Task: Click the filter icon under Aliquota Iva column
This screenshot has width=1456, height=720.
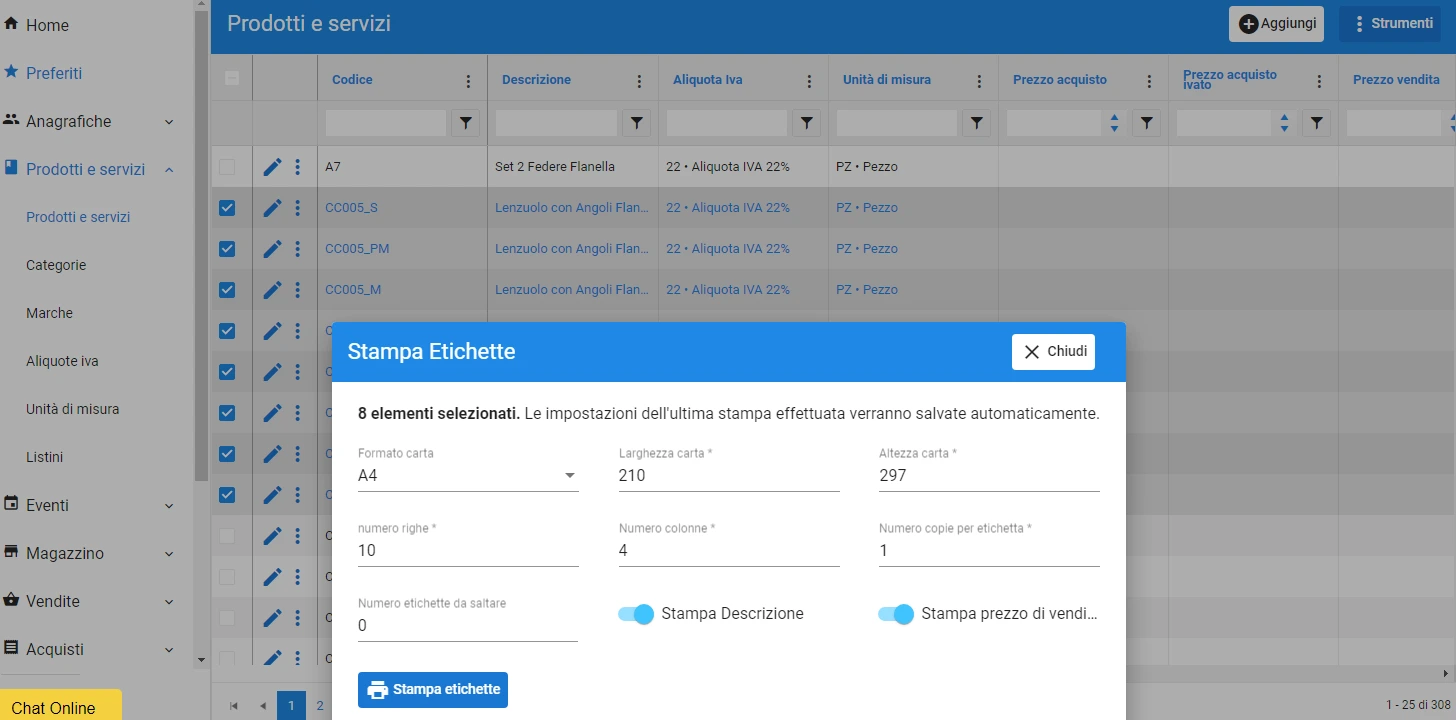Action: 806,123
